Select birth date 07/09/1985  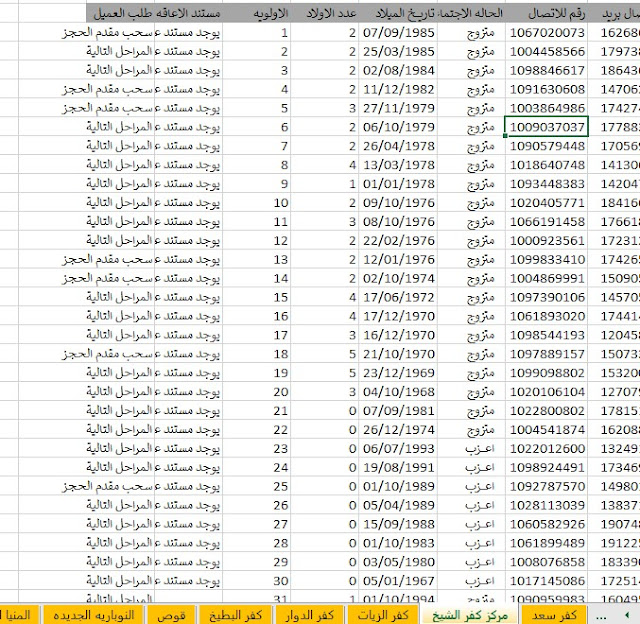[398, 32]
